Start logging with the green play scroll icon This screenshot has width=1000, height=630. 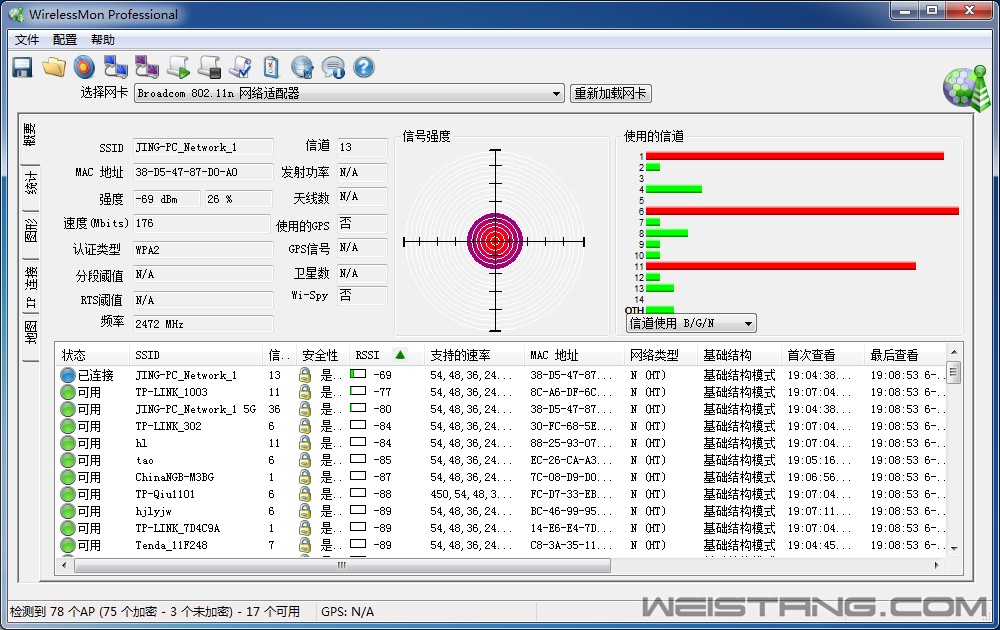(178, 67)
